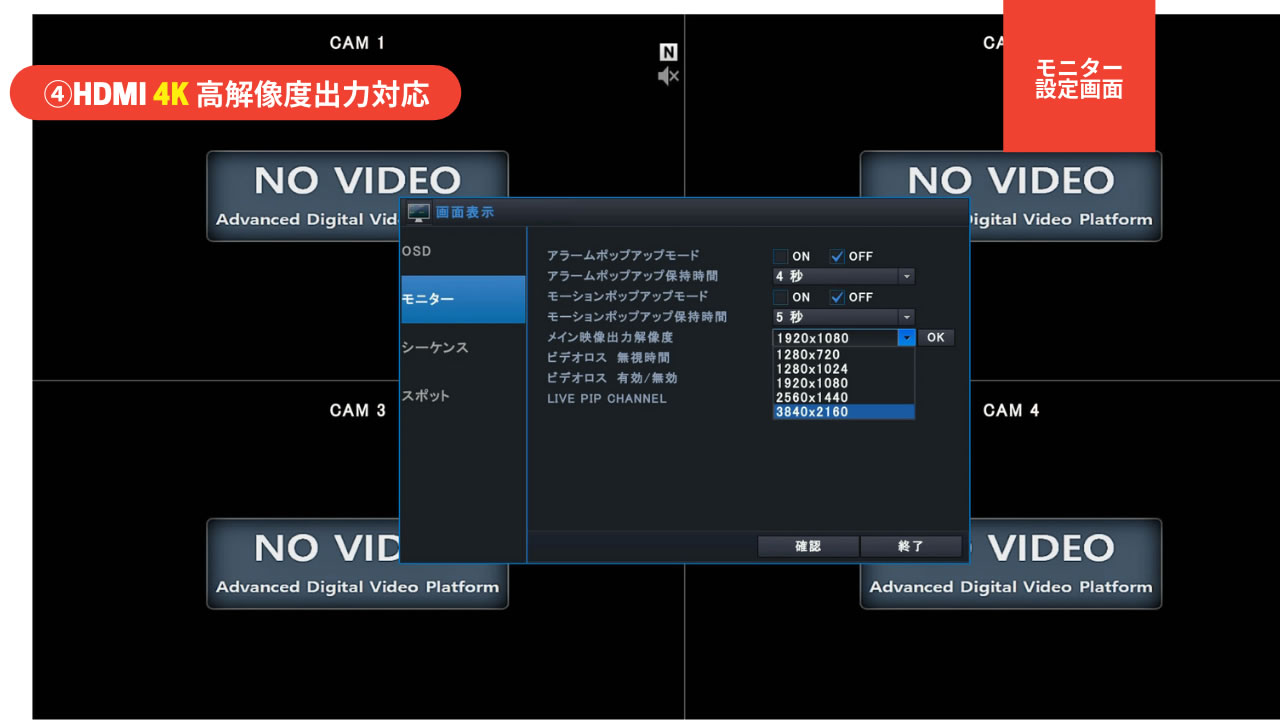
Task: Click the N status icon in CAM 1
Action: tap(668, 53)
